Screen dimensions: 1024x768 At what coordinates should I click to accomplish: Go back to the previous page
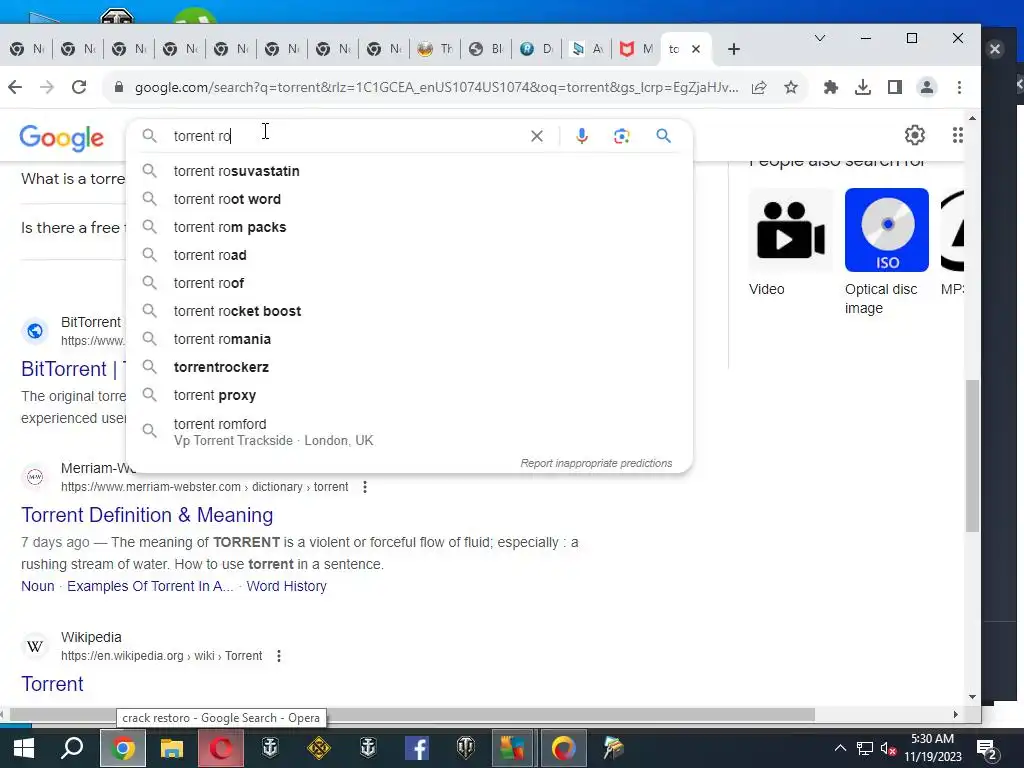[15, 87]
